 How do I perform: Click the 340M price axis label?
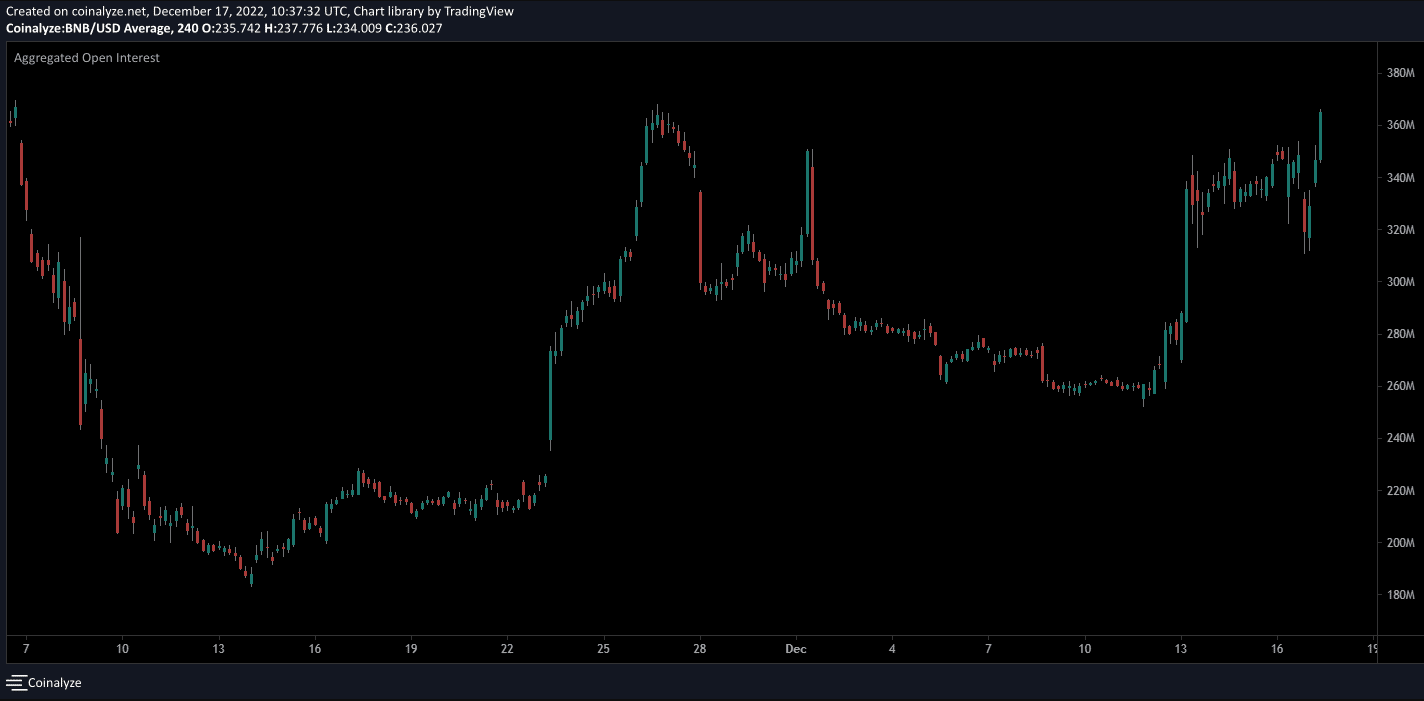(1400, 178)
